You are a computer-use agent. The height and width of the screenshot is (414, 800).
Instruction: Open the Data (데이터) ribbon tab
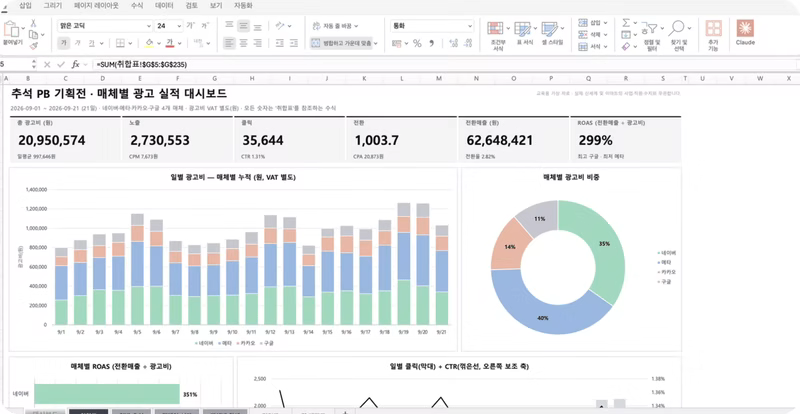pyautogui.click(x=164, y=6)
